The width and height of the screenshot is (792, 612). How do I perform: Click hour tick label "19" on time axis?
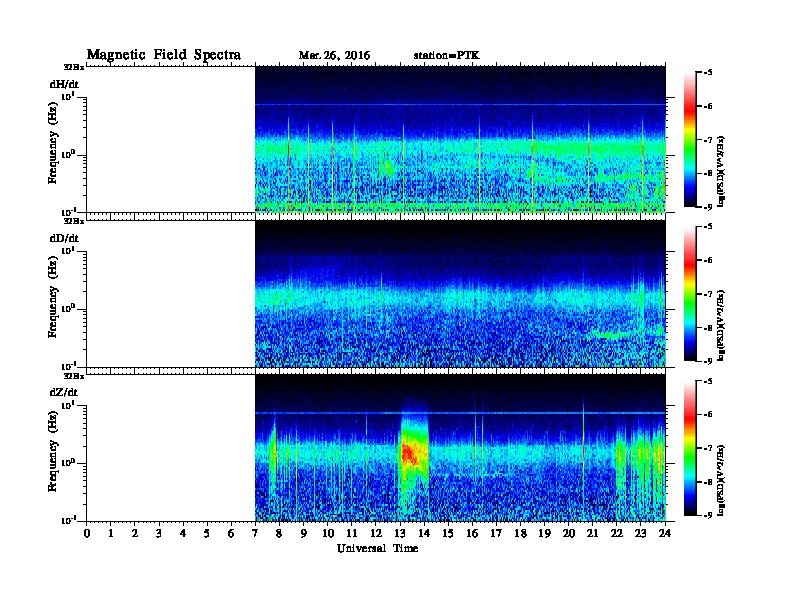pyautogui.click(x=544, y=534)
